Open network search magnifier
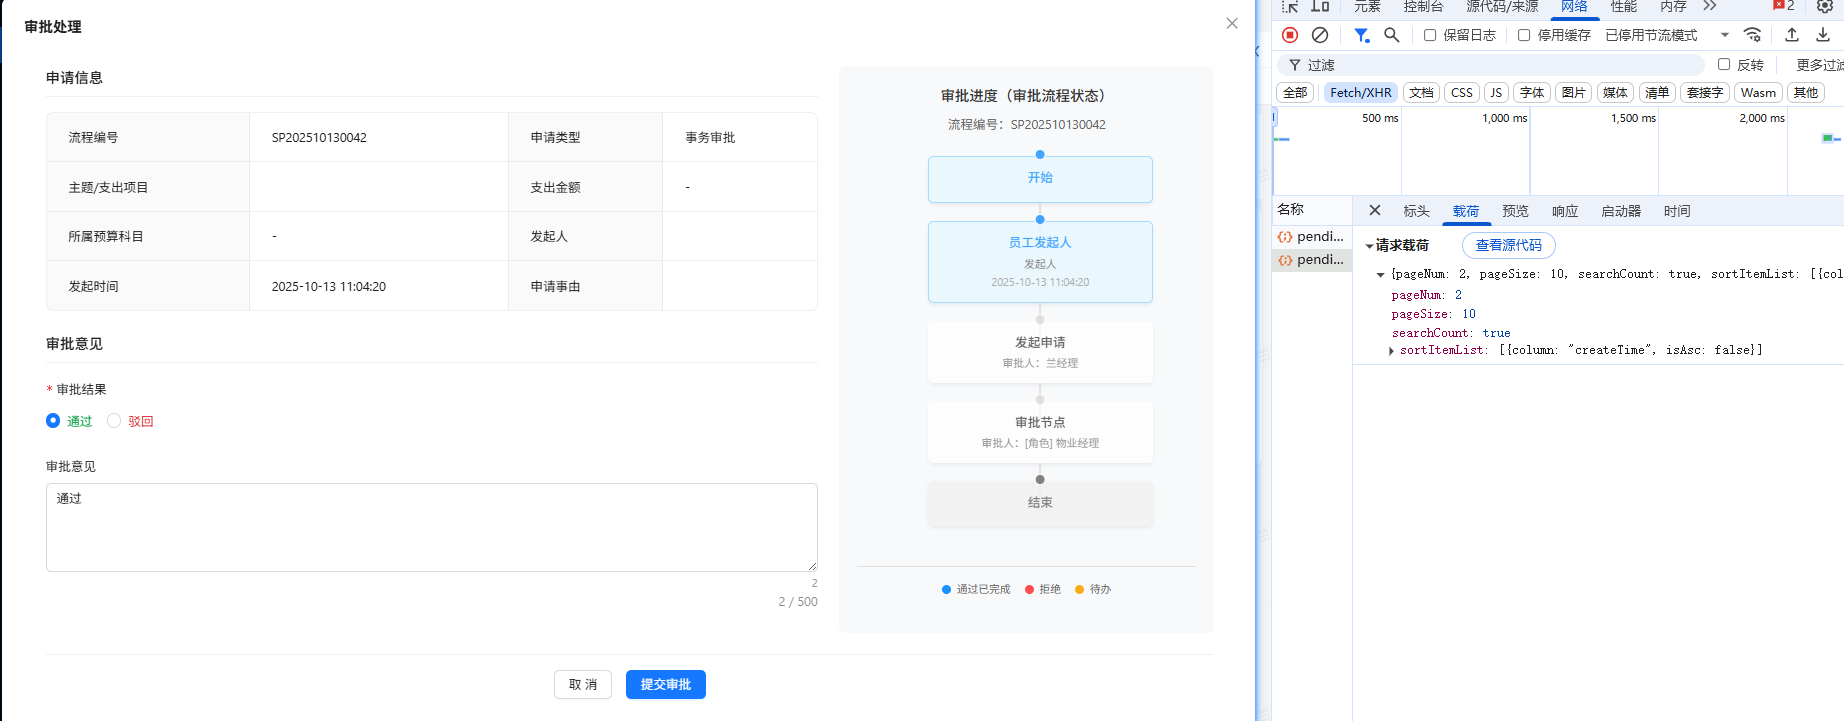 (x=1391, y=35)
